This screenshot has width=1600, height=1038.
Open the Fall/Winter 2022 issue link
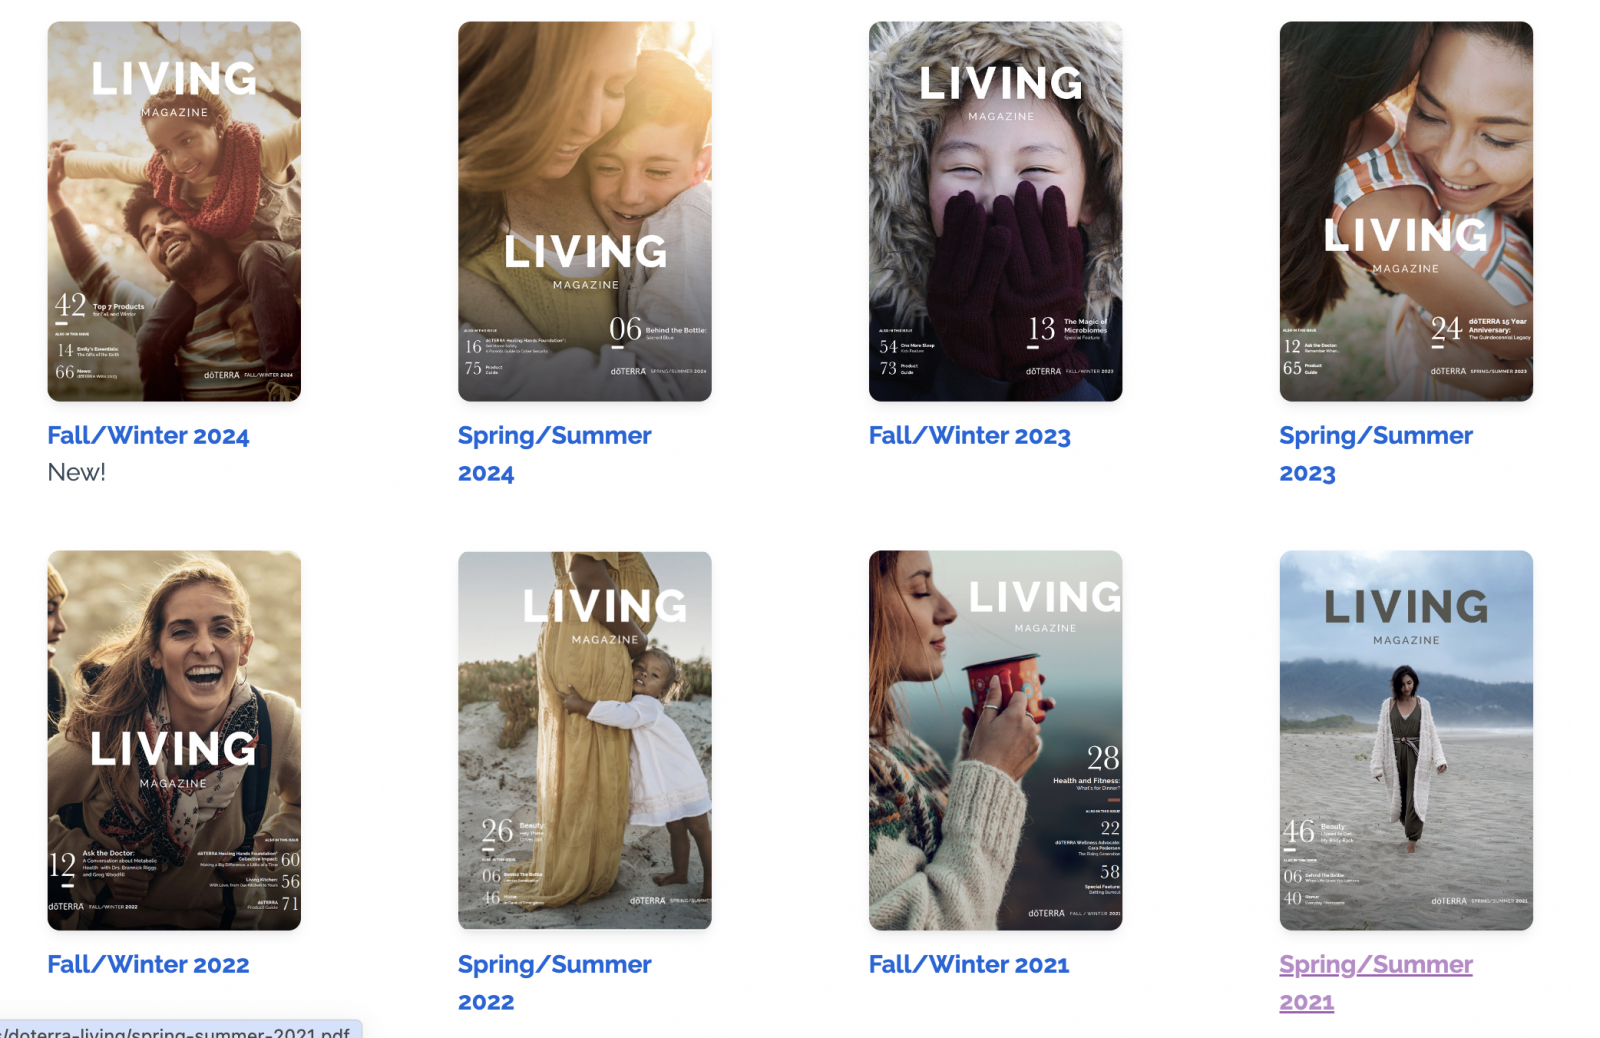148,965
